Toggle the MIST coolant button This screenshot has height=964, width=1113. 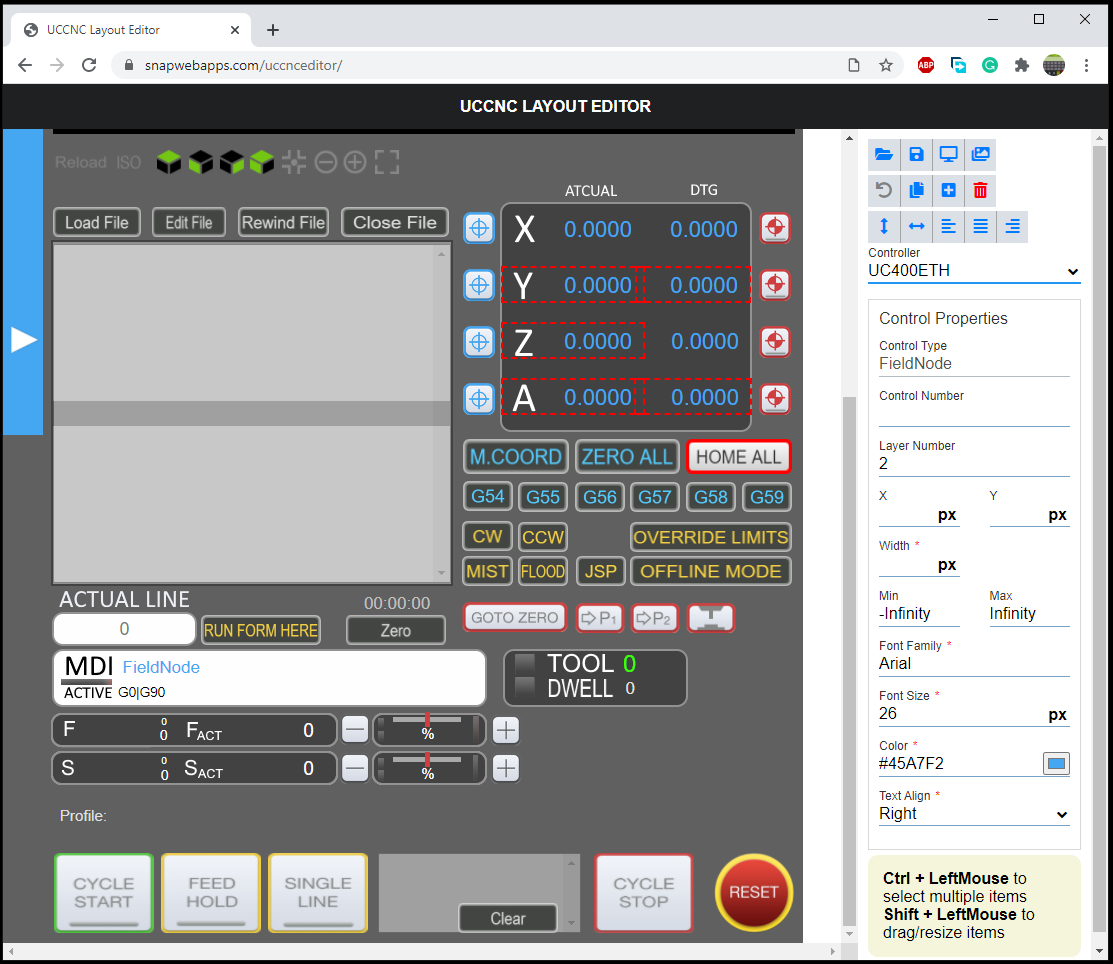[487, 571]
